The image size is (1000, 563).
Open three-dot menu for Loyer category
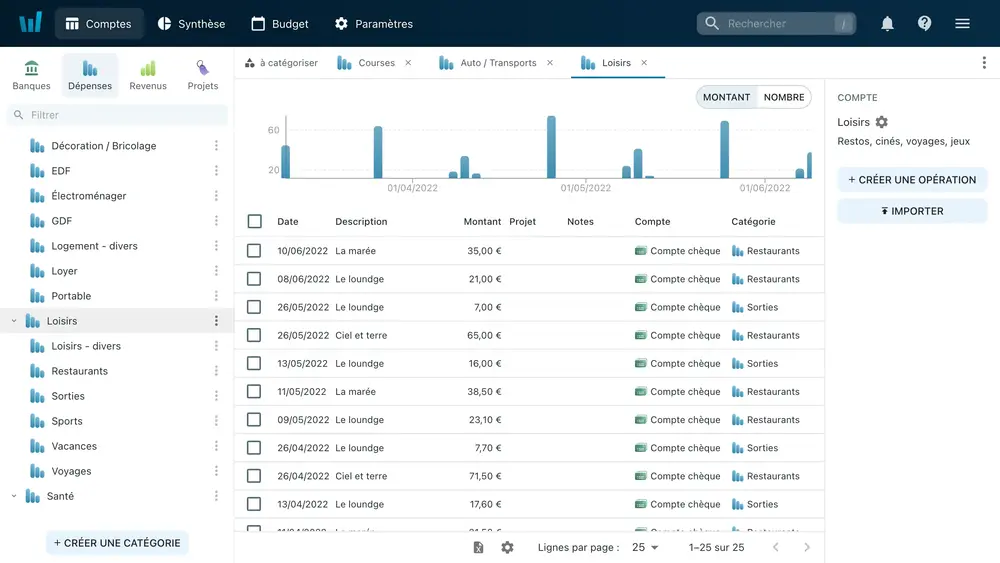216,271
